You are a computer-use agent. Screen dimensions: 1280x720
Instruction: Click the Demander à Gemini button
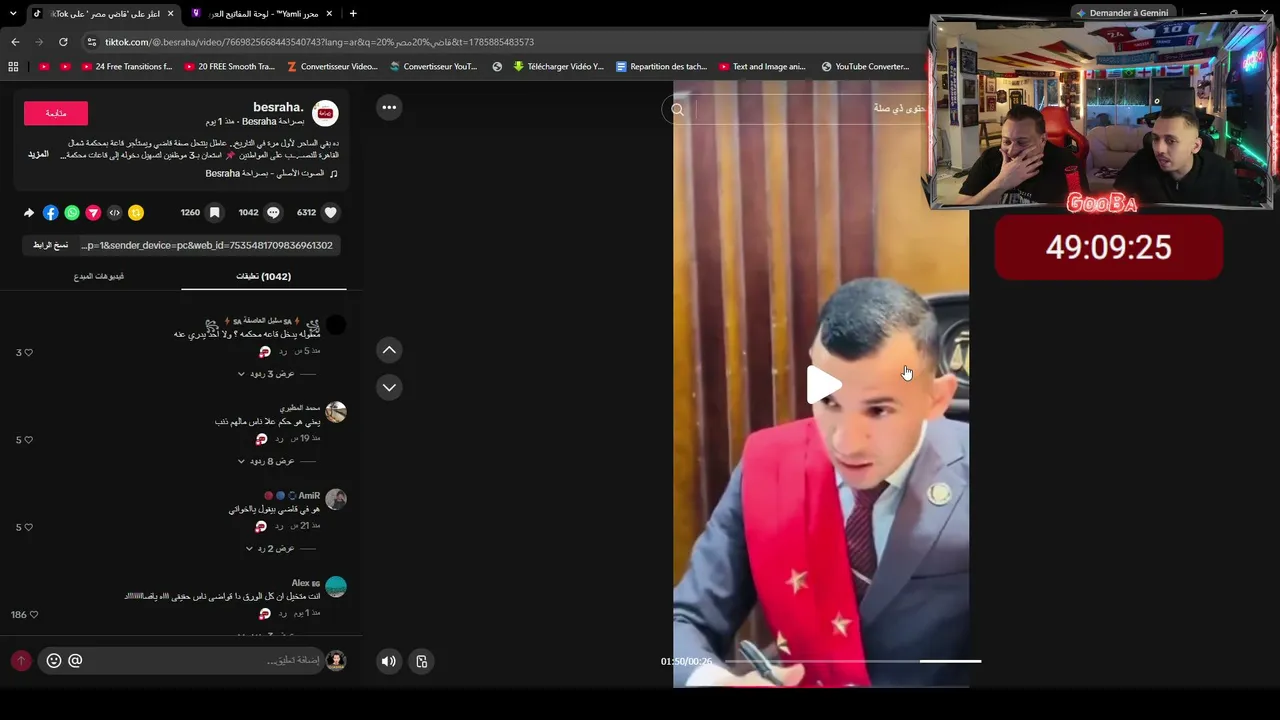pos(1122,13)
